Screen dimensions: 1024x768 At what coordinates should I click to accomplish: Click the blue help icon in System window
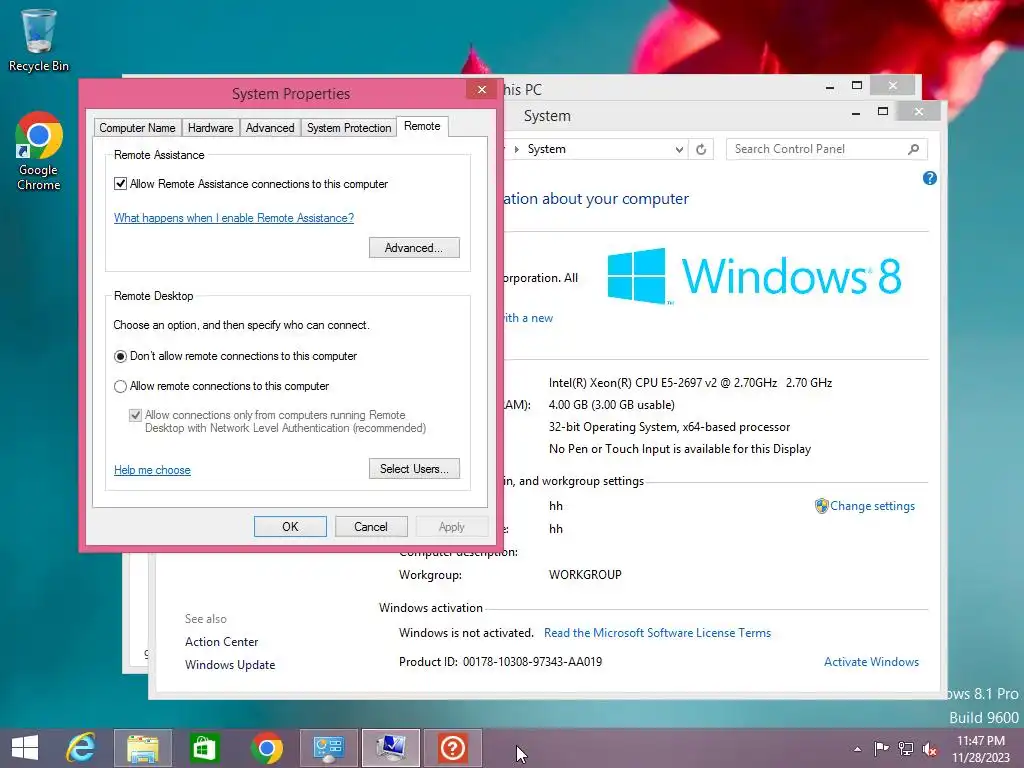tap(930, 178)
